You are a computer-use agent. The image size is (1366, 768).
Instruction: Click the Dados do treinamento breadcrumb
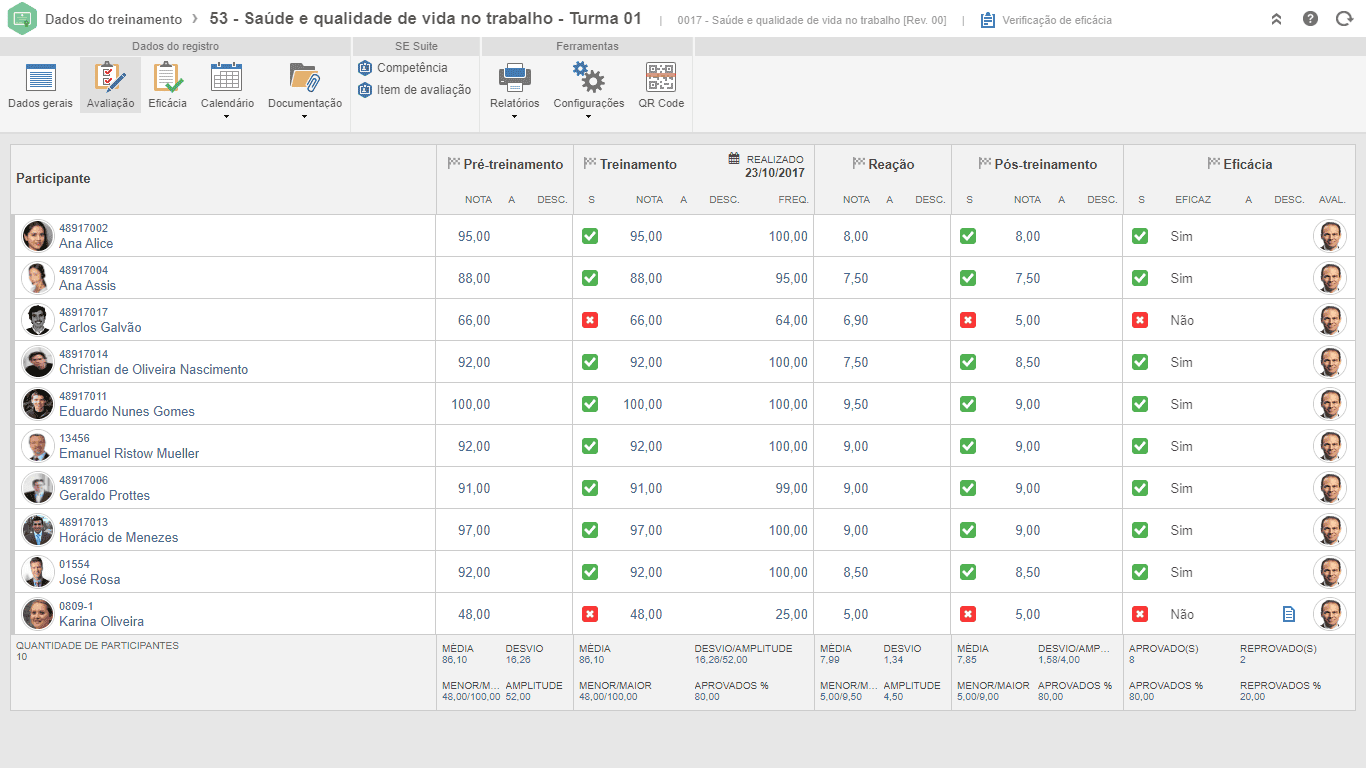pyautogui.click(x=113, y=19)
